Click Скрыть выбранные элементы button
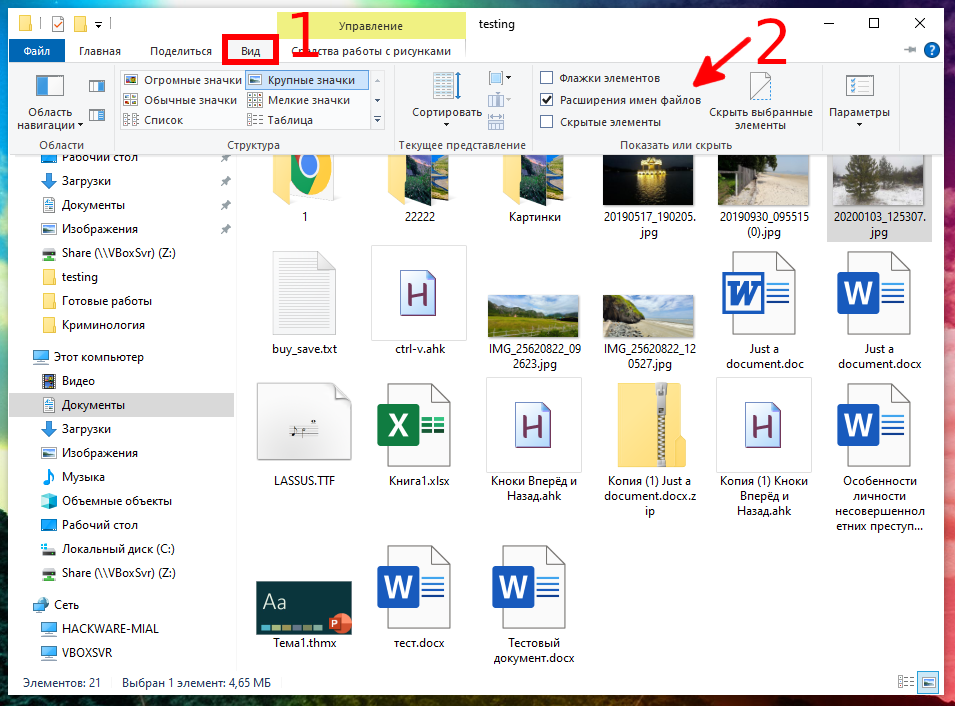Screen dimensions: 955x706 (x=761, y=101)
